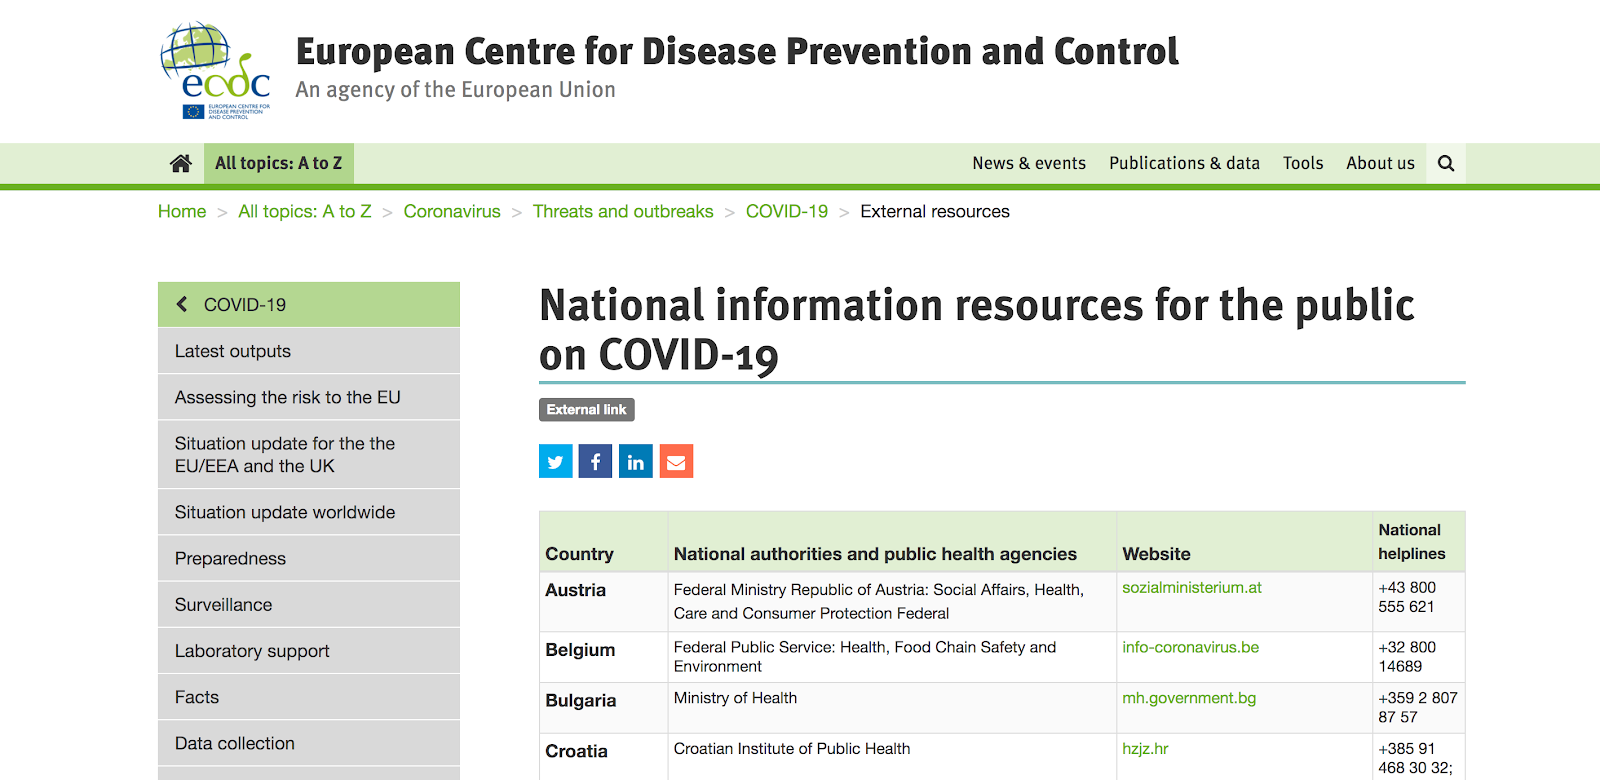Click the European Centre for Disease Prevention title
Screen dimensions: 1600x780
tap(737, 51)
